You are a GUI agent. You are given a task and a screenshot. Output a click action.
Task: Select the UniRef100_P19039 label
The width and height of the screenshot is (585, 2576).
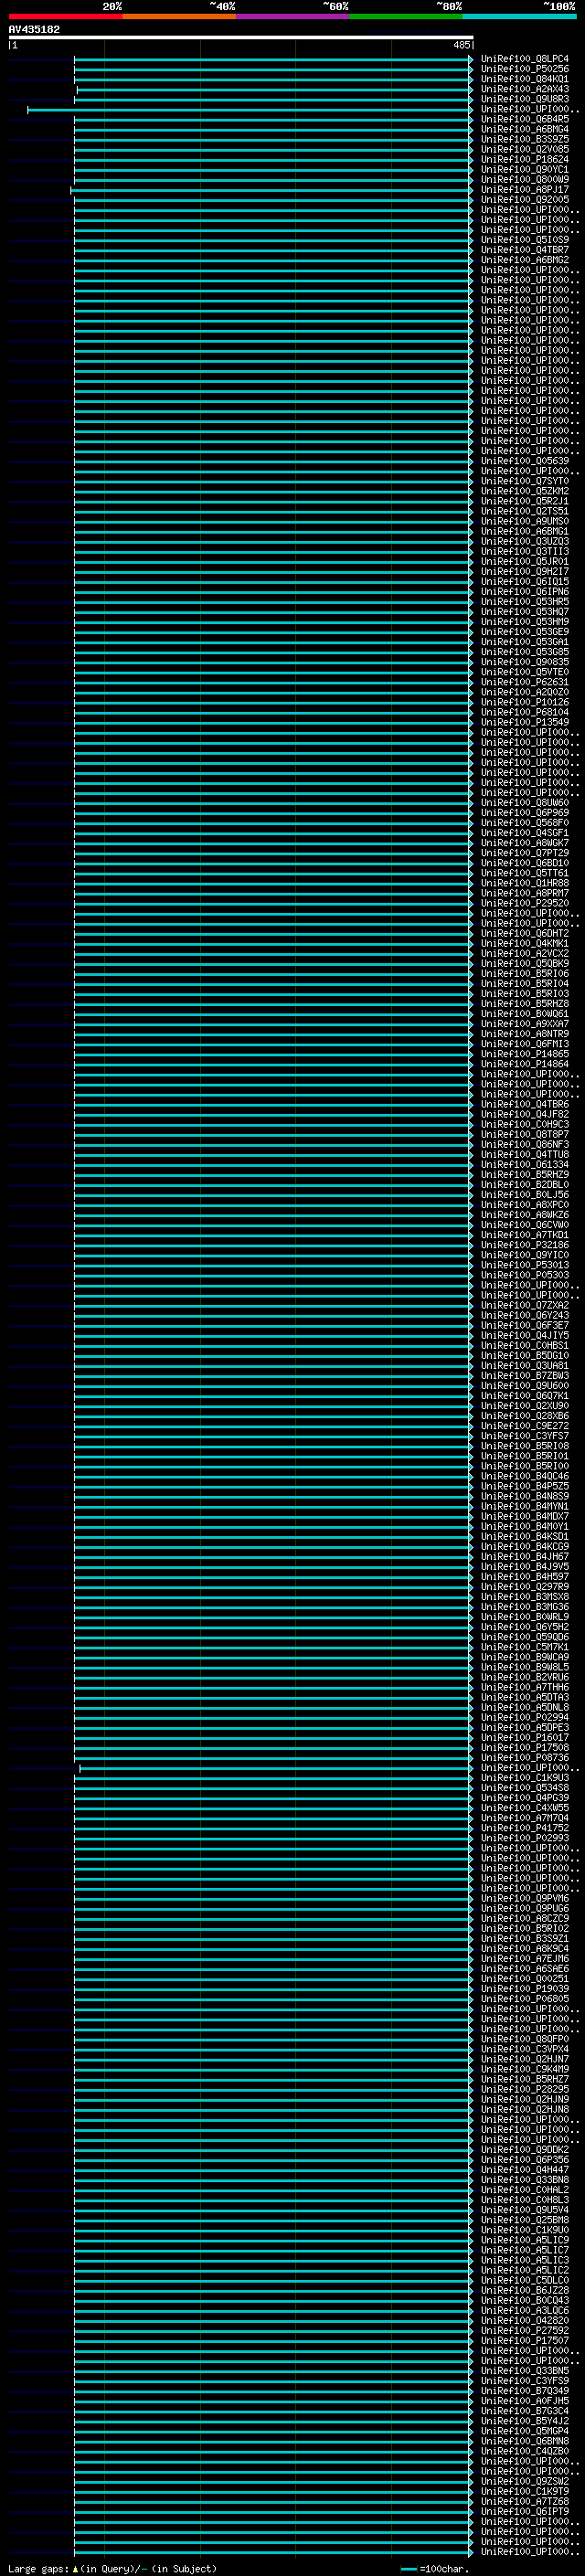[x=525, y=1988]
